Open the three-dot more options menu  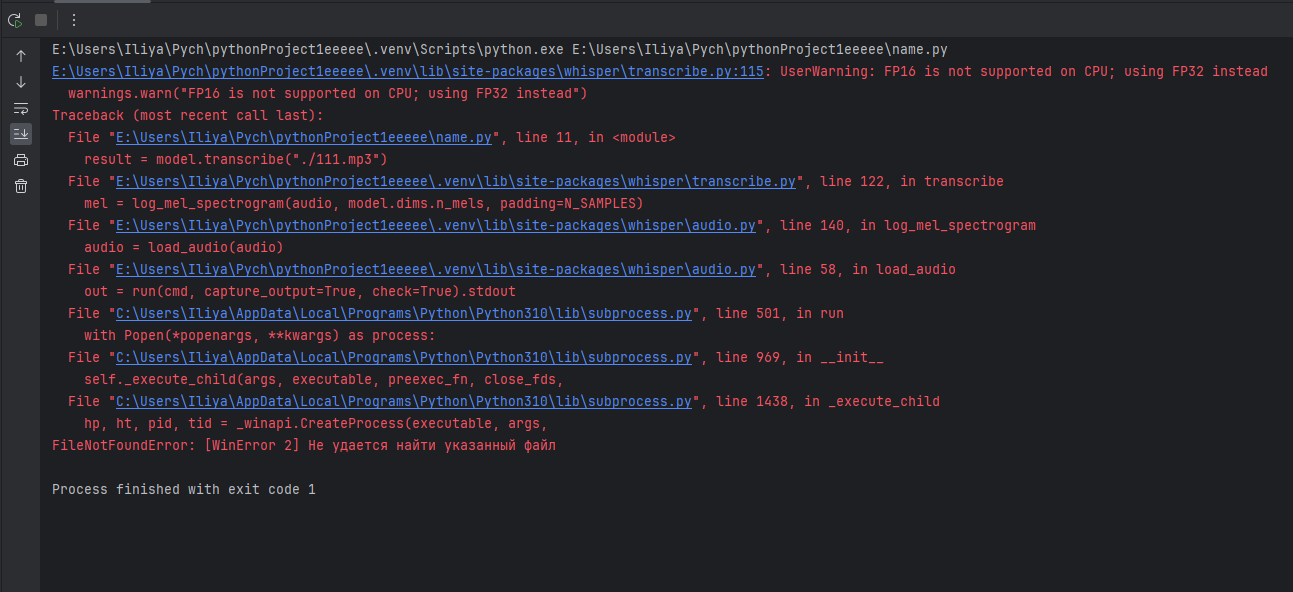tap(73, 20)
